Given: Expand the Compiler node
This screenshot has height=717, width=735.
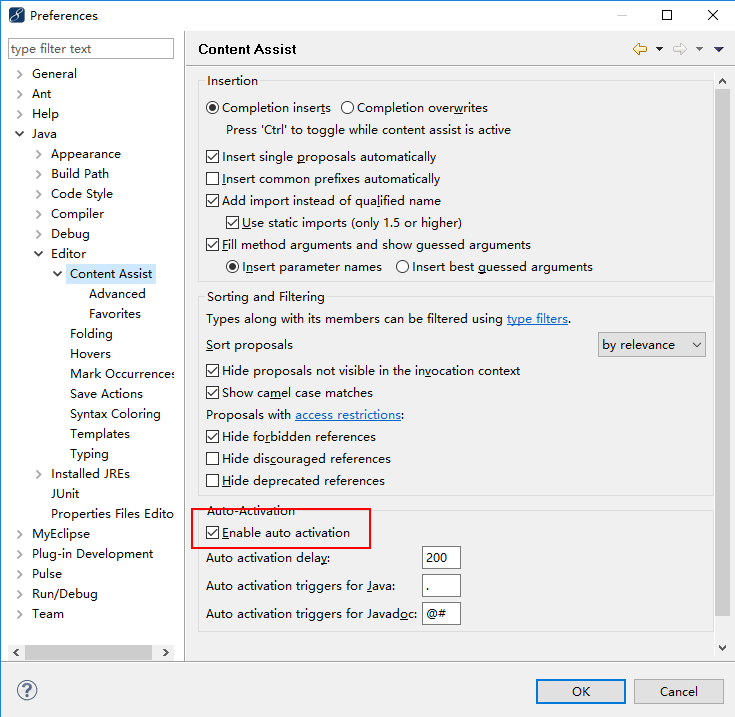Looking at the screenshot, I should pyautogui.click(x=39, y=214).
